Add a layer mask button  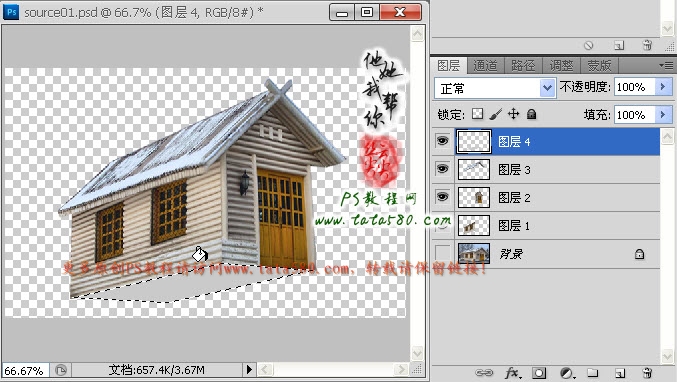(539, 373)
